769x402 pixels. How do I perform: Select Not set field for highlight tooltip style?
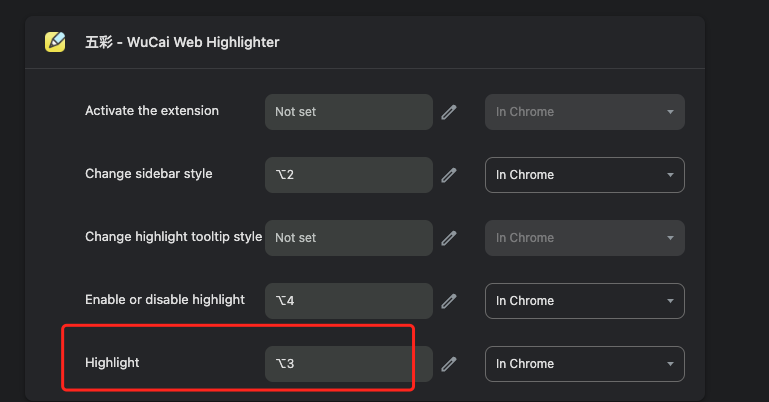[x=349, y=238]
